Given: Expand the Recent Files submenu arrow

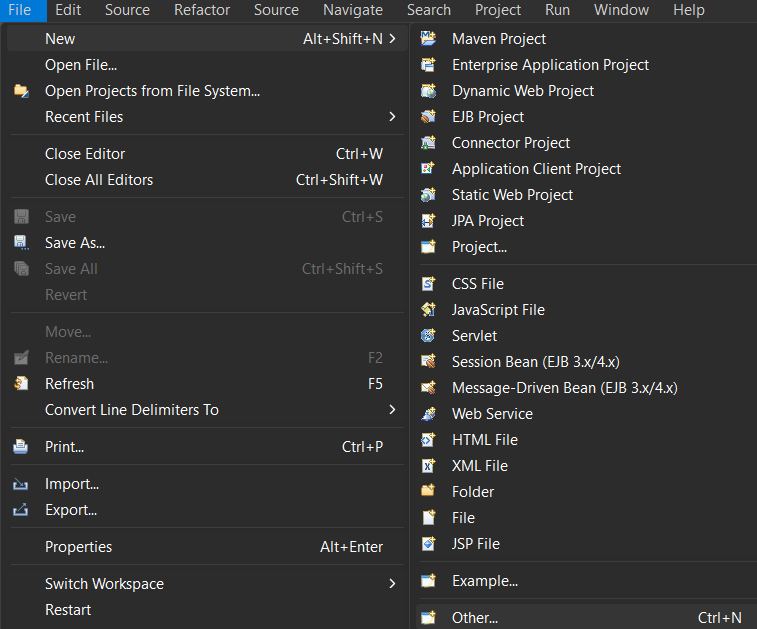Looking at the screenshot, I should pyautogui.click(x=392, y=117).
